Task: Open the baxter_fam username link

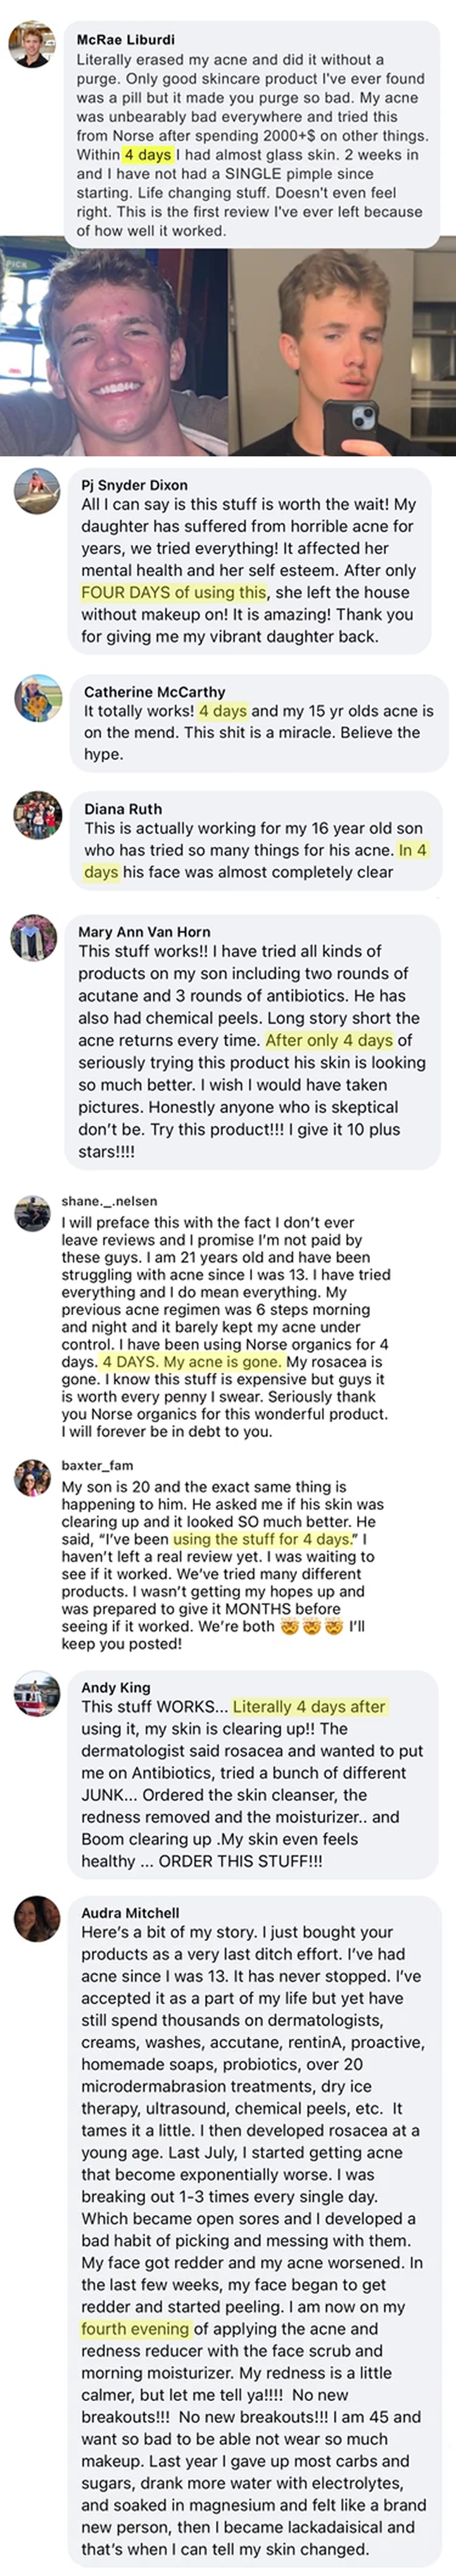Action: [x=97, y=1465]
